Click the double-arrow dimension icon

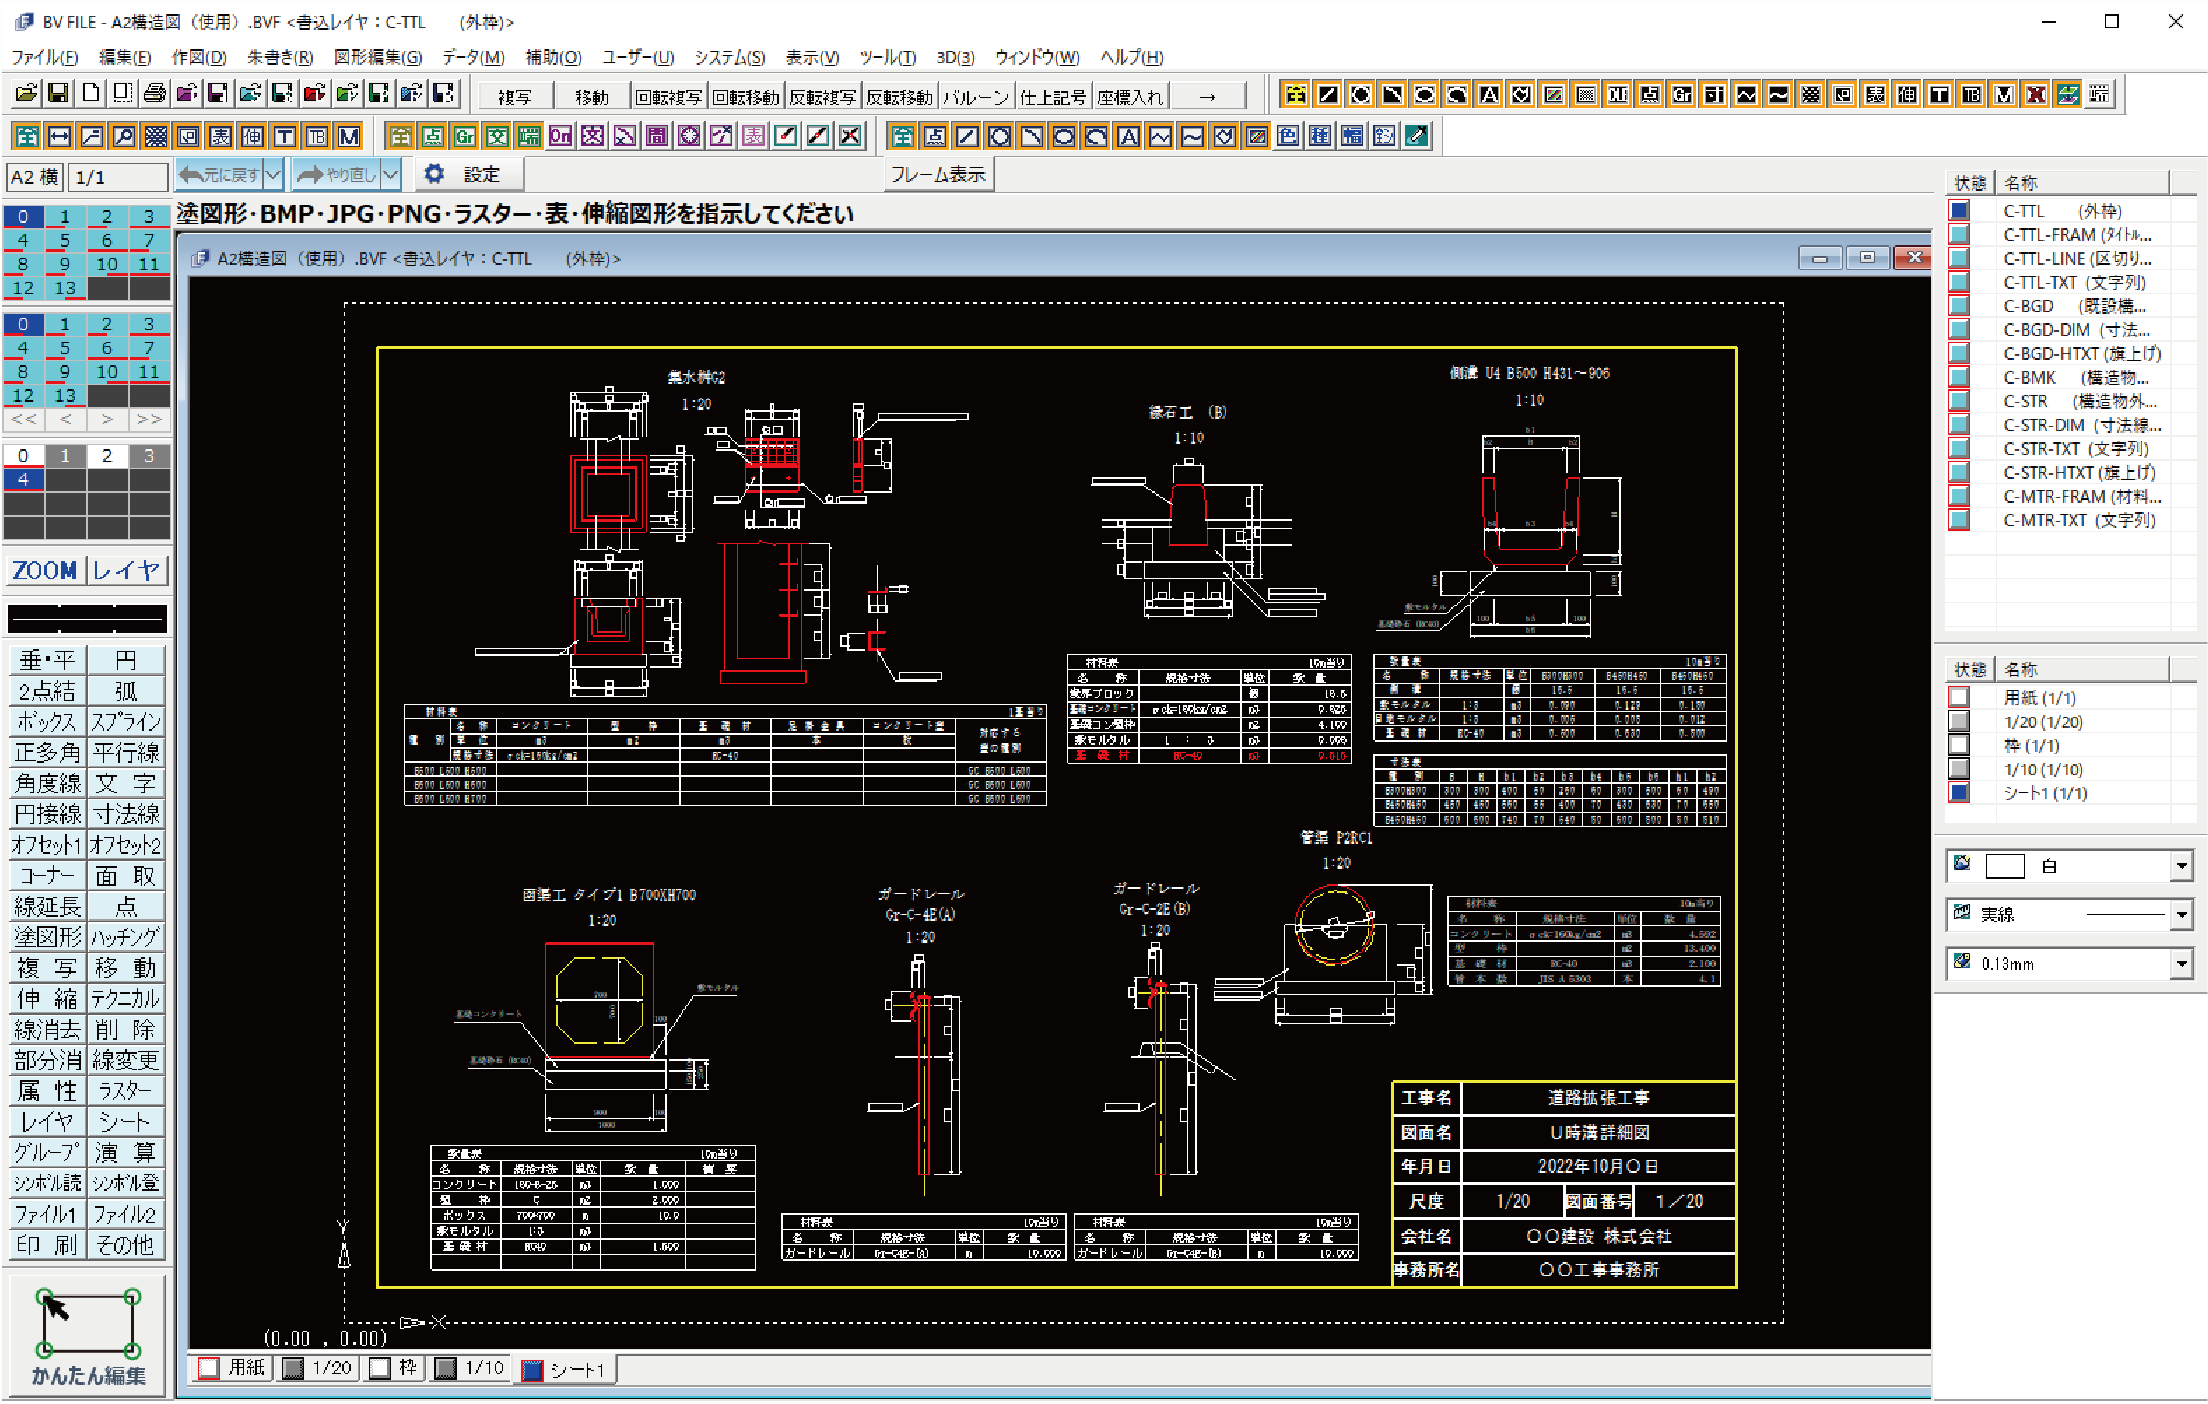click(60, 136)
